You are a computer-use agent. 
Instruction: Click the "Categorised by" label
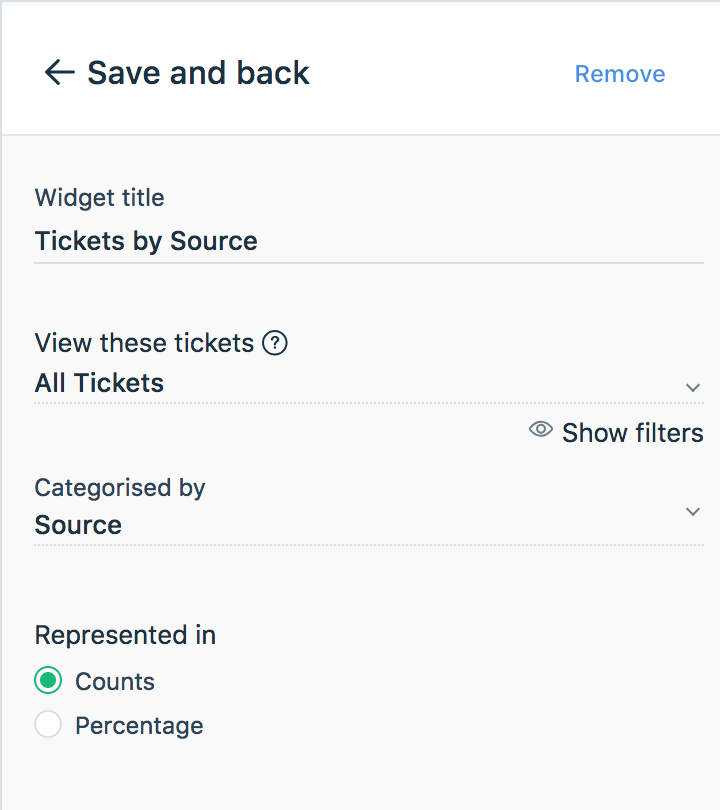(x=119, y=488)
